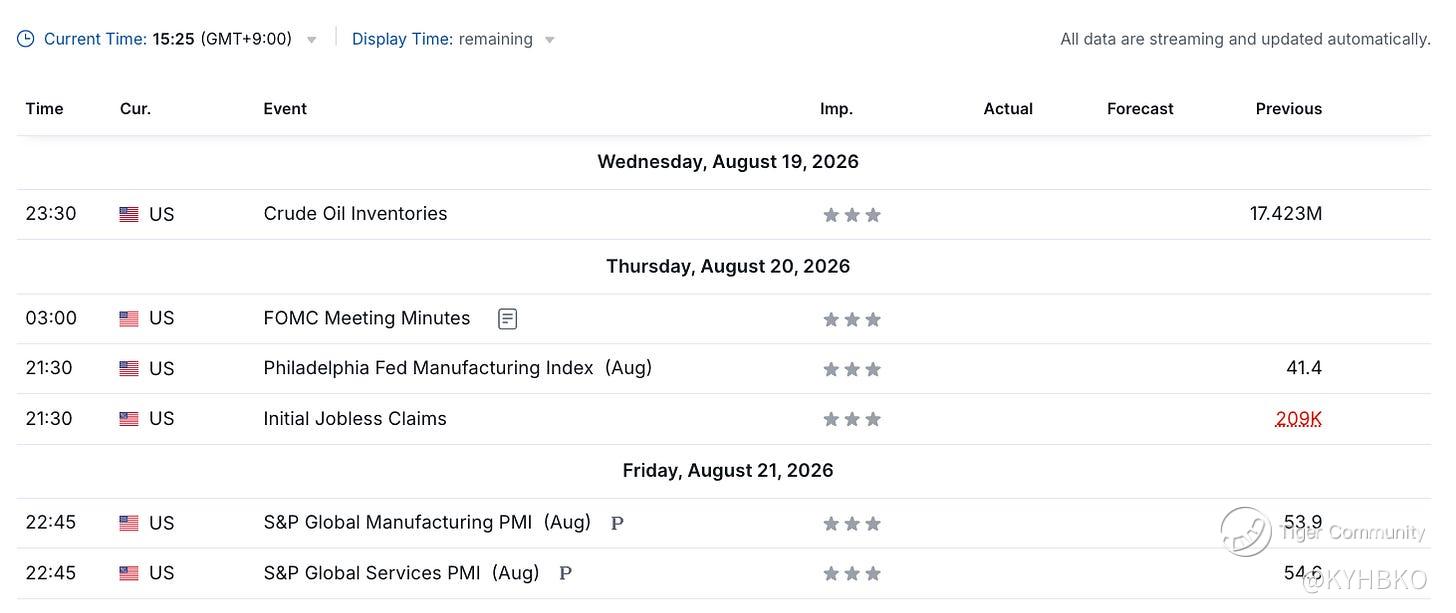Click the Tiger Community watermark logo
The height and width of the screenshot is (613, 1456).
[1245, 532]
